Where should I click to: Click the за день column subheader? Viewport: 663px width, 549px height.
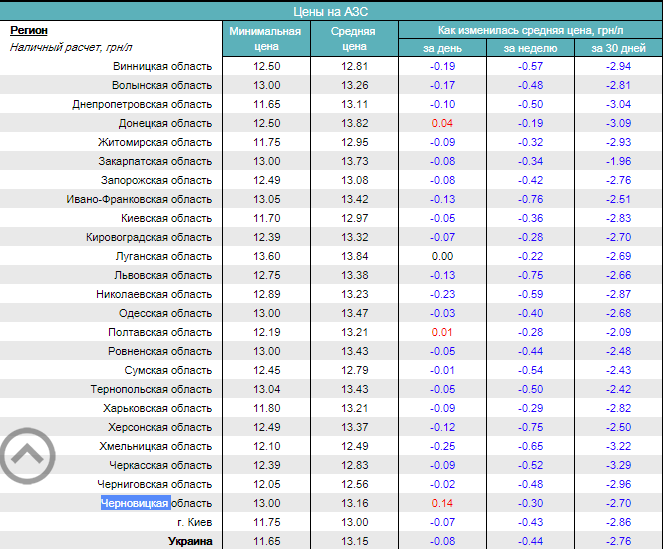pyautogui.click(x=442, y=47)
